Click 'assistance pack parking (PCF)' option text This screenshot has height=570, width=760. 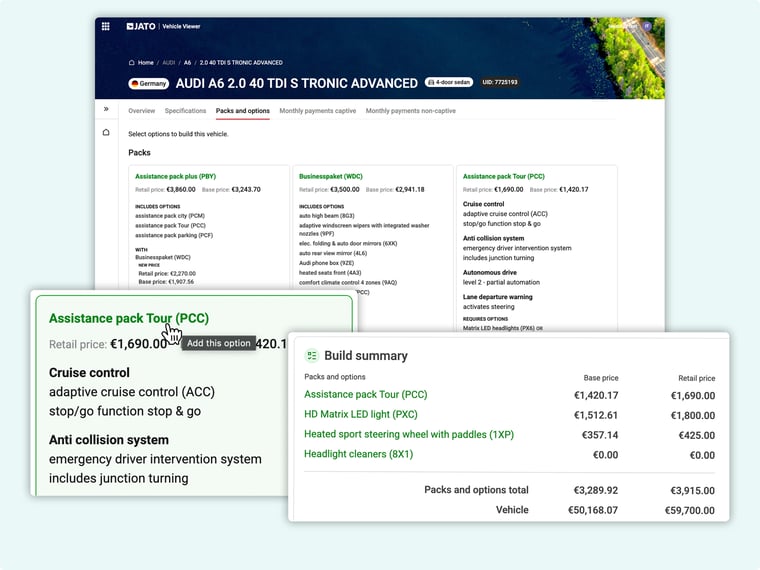[174, 235]
